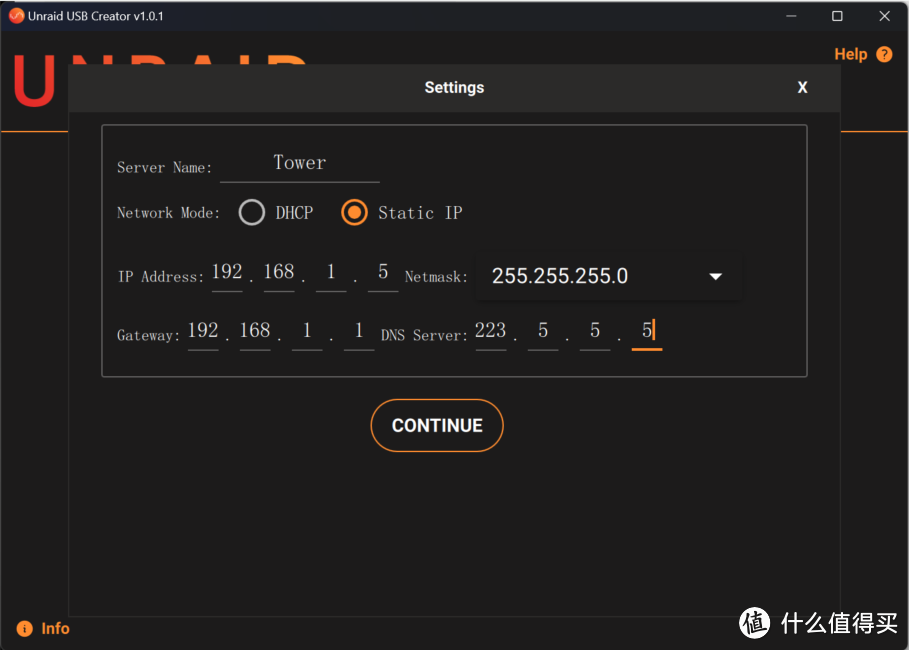Select DHCP network mode
The image size is (909, 650).
point(252,212)
